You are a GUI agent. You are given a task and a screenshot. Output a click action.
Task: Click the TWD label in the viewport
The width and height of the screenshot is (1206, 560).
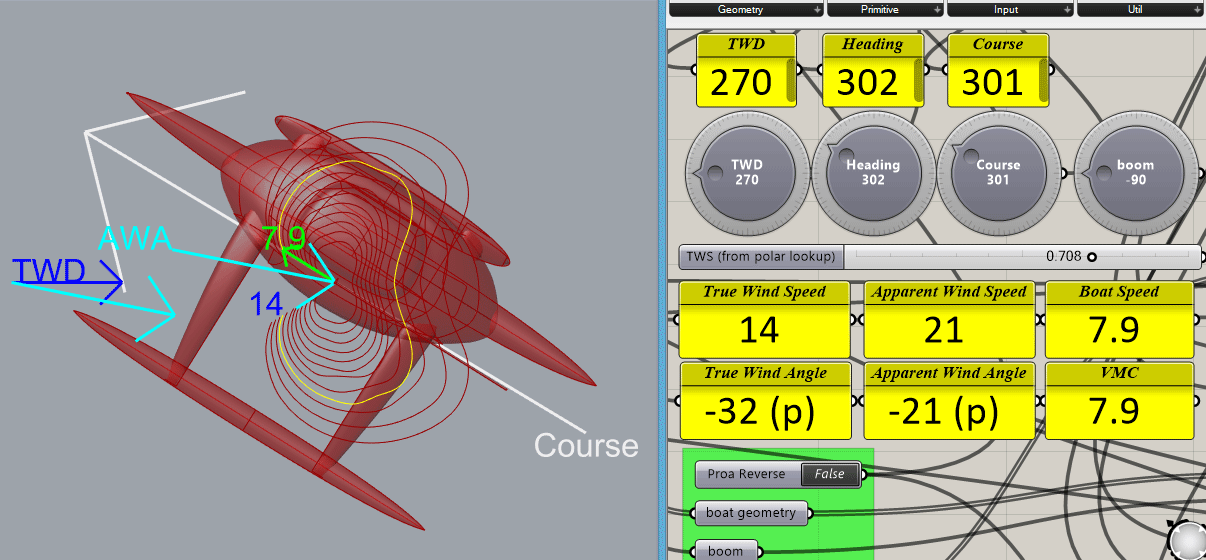pos(48,270)
